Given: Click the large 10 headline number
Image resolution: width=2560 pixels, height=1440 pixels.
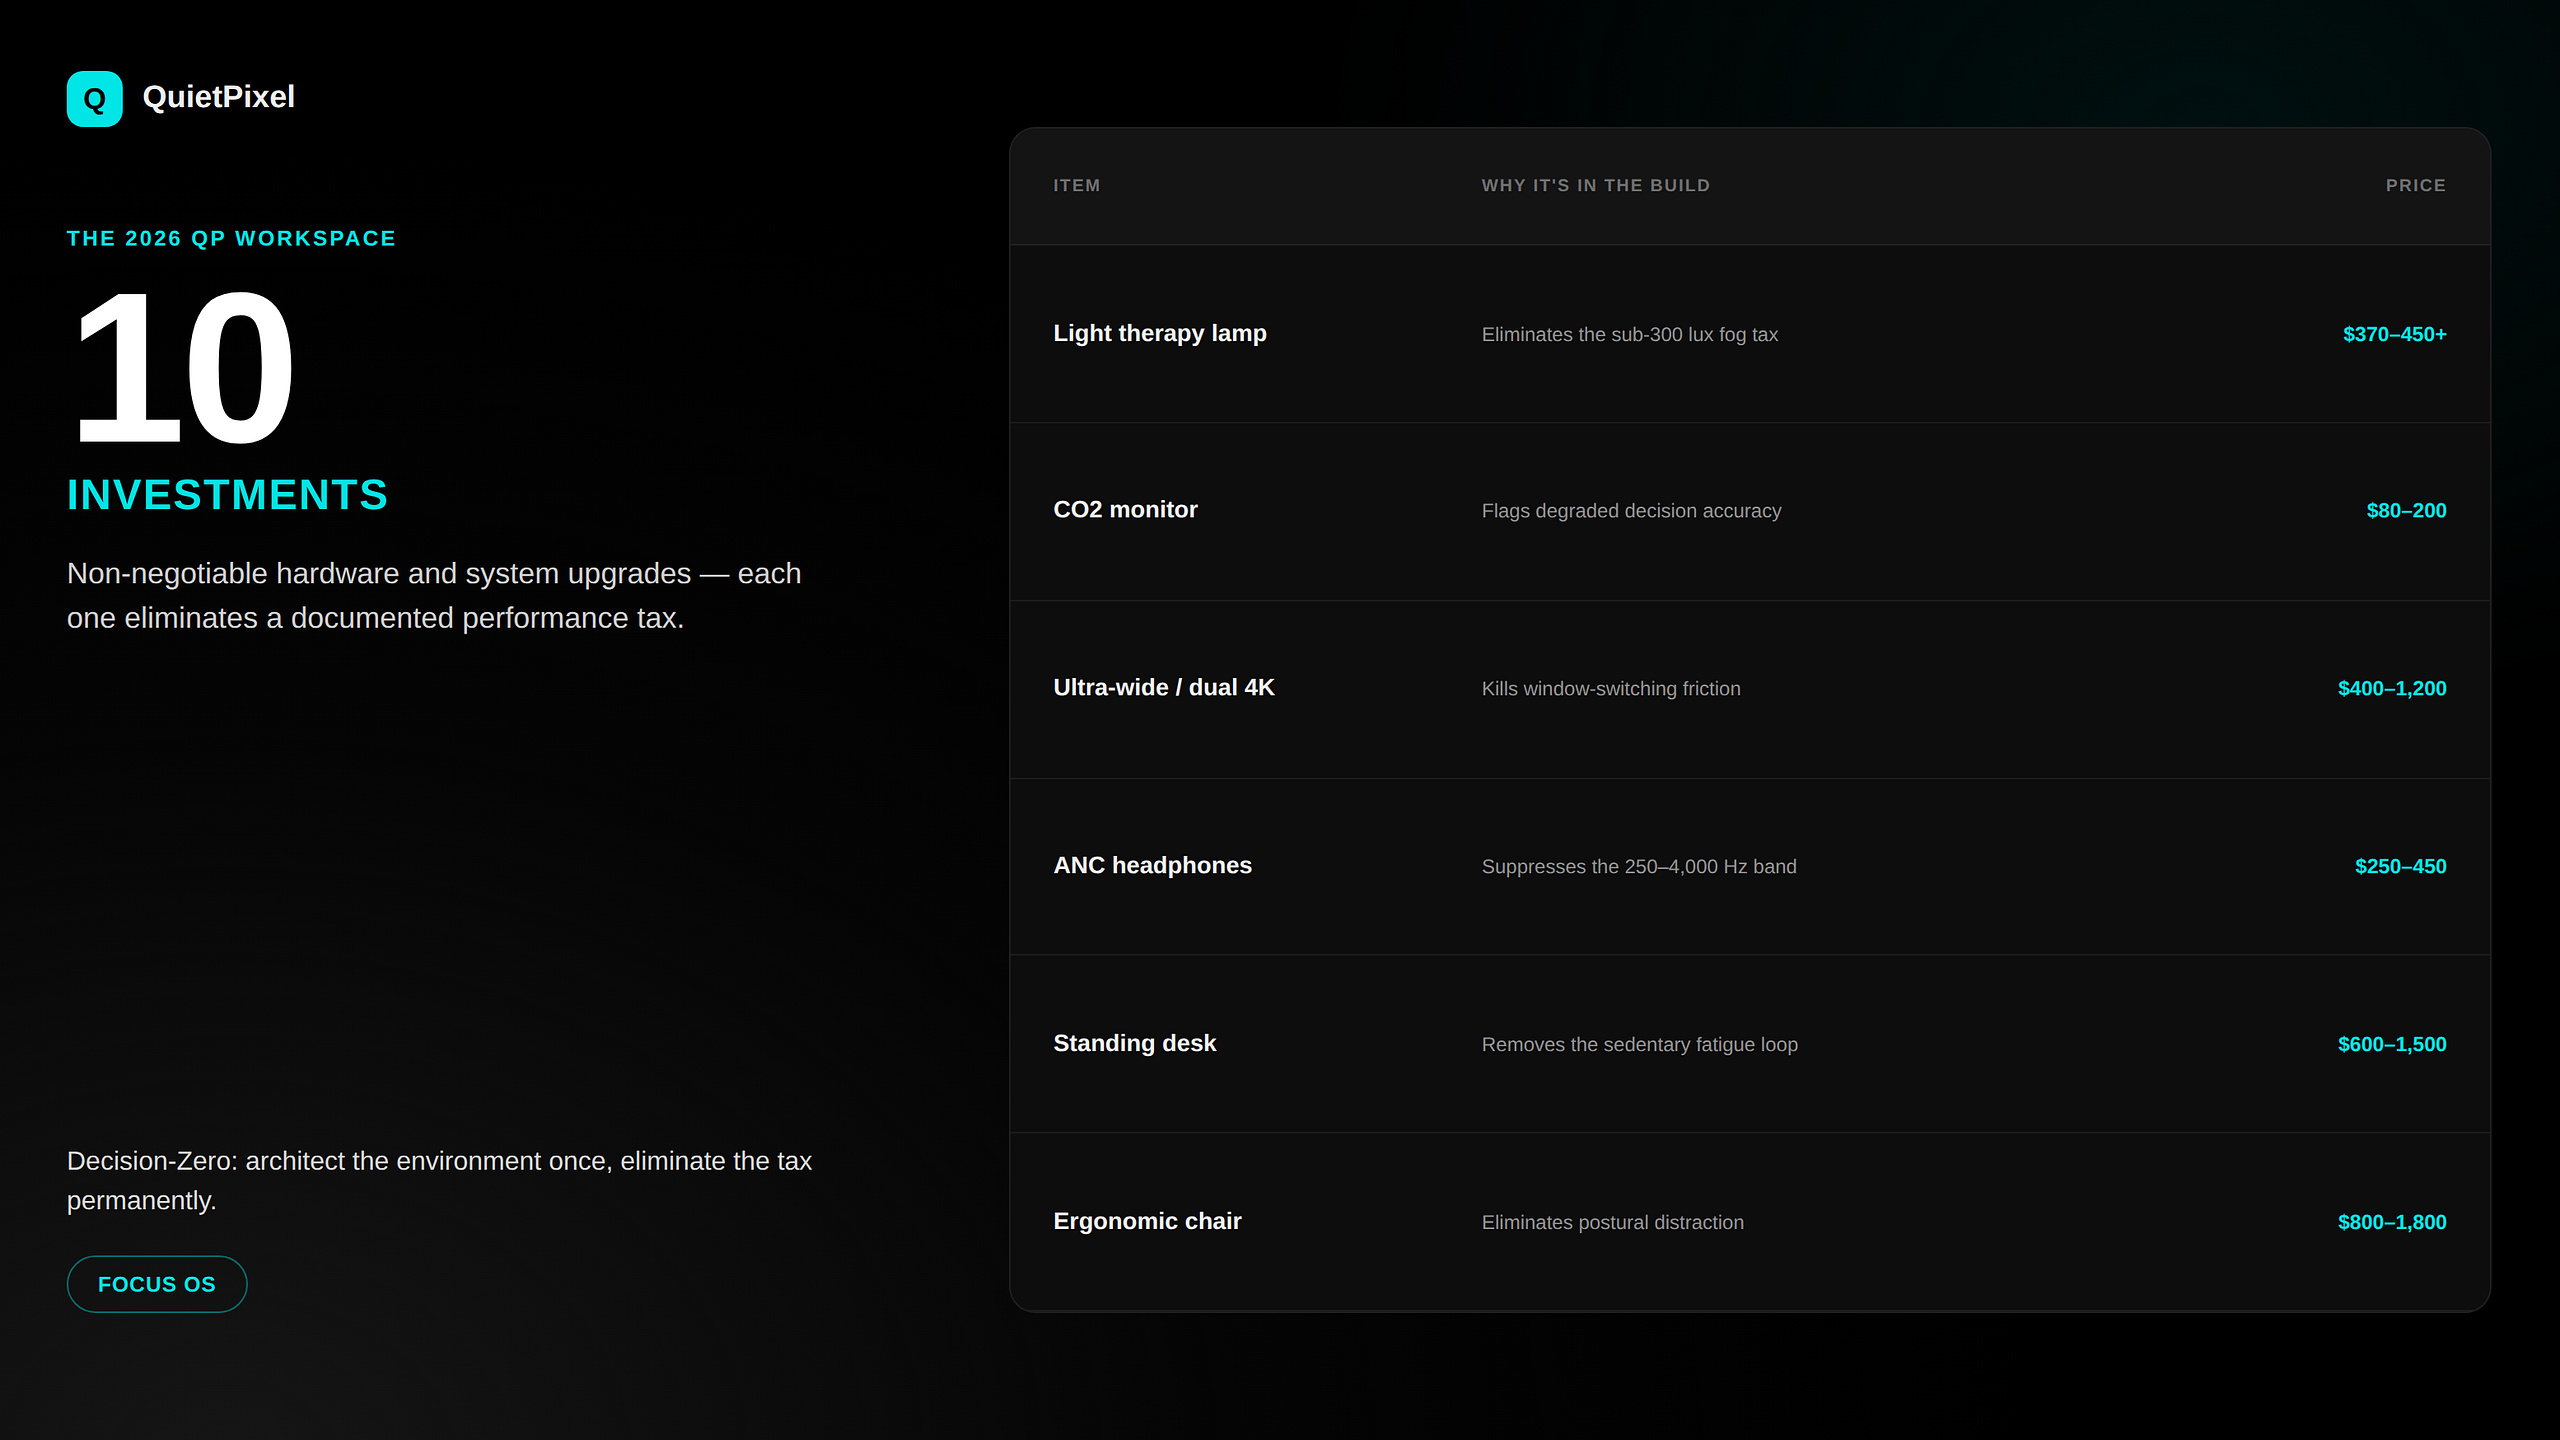Looking at the screenshot, I should pyautogui.click(x=182, y=367).
